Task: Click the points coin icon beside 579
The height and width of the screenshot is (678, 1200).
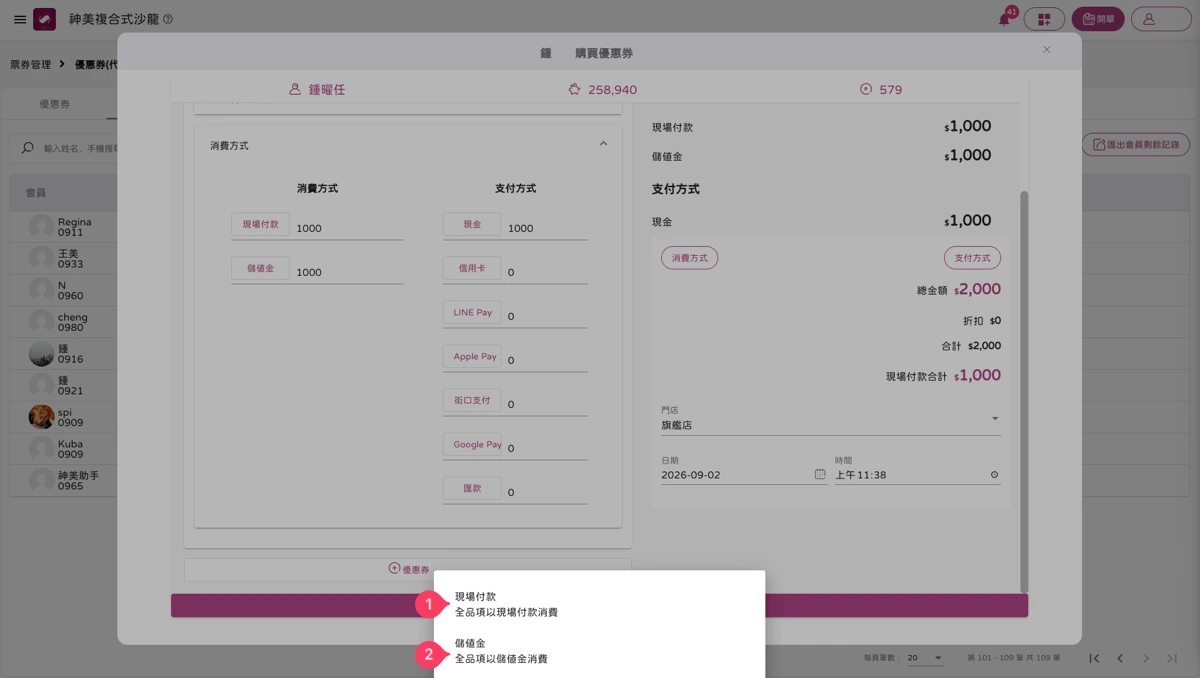Action: coord(866,89)
